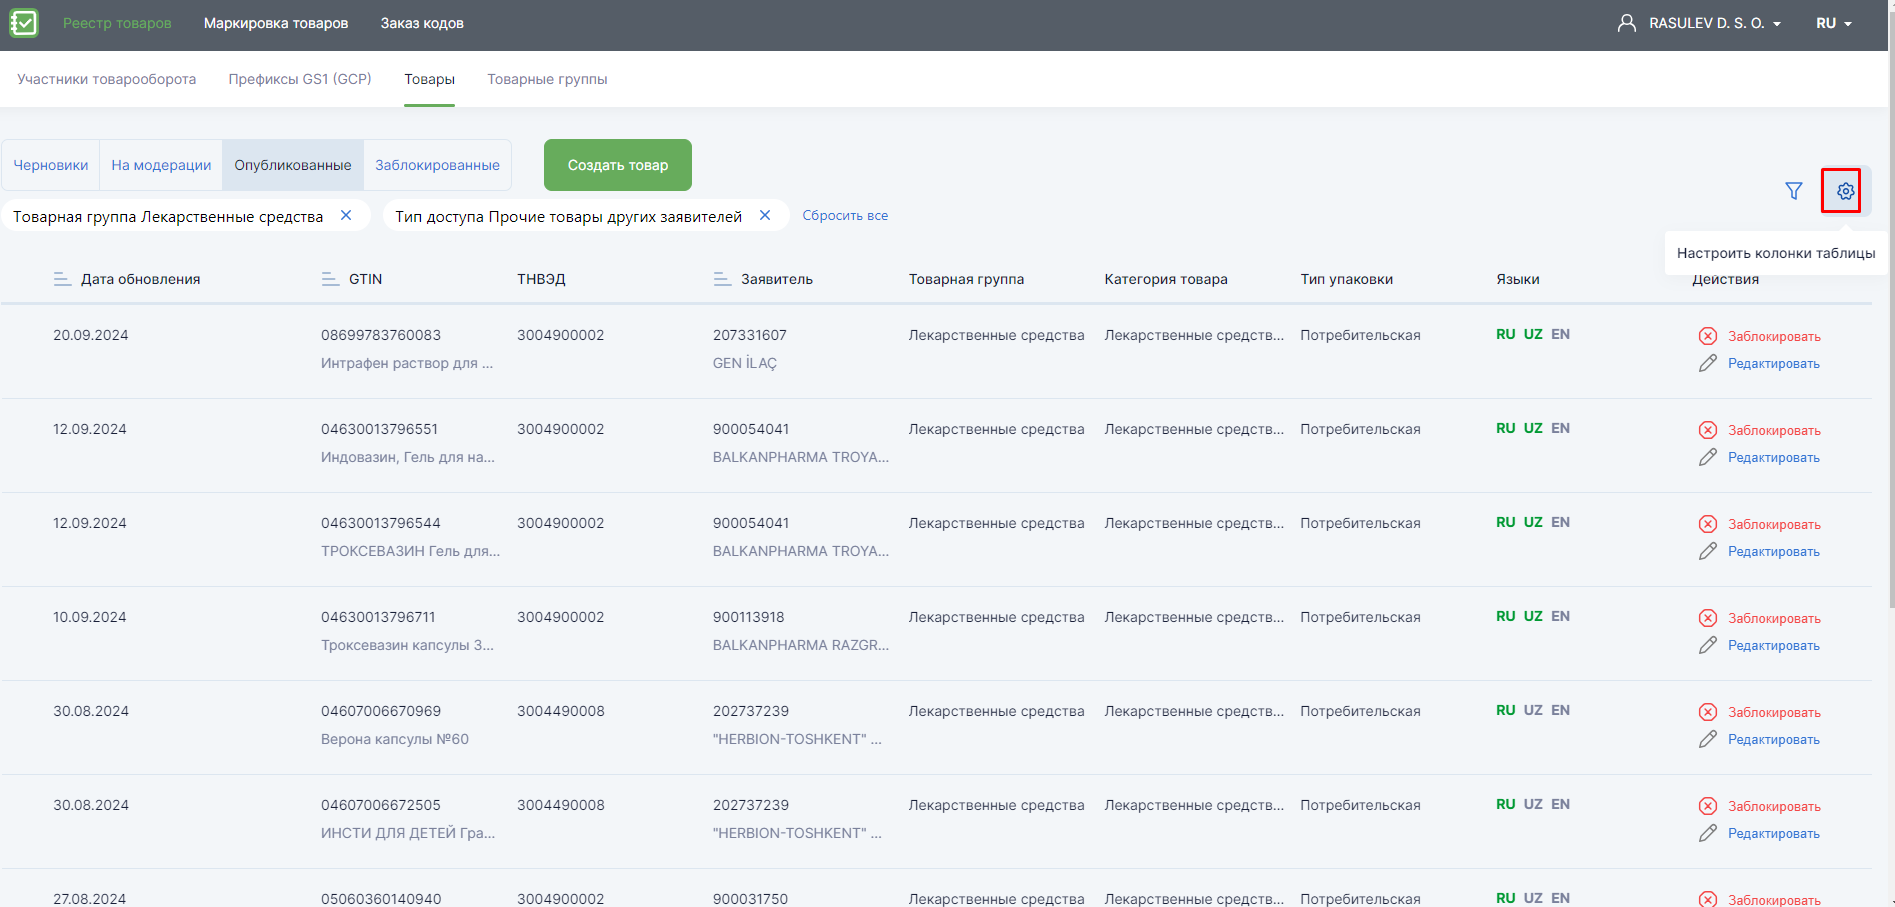
Task: Select the Товары tab
Action: [x=430, y=79]
